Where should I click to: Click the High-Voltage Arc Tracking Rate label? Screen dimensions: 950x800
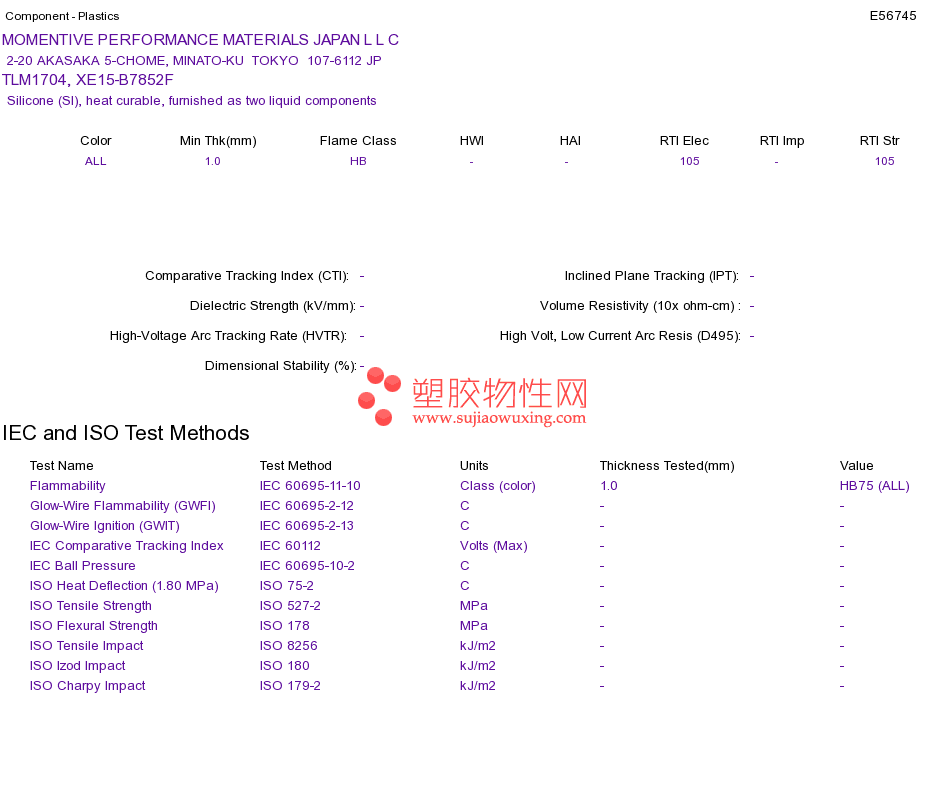tap(228, 336)
